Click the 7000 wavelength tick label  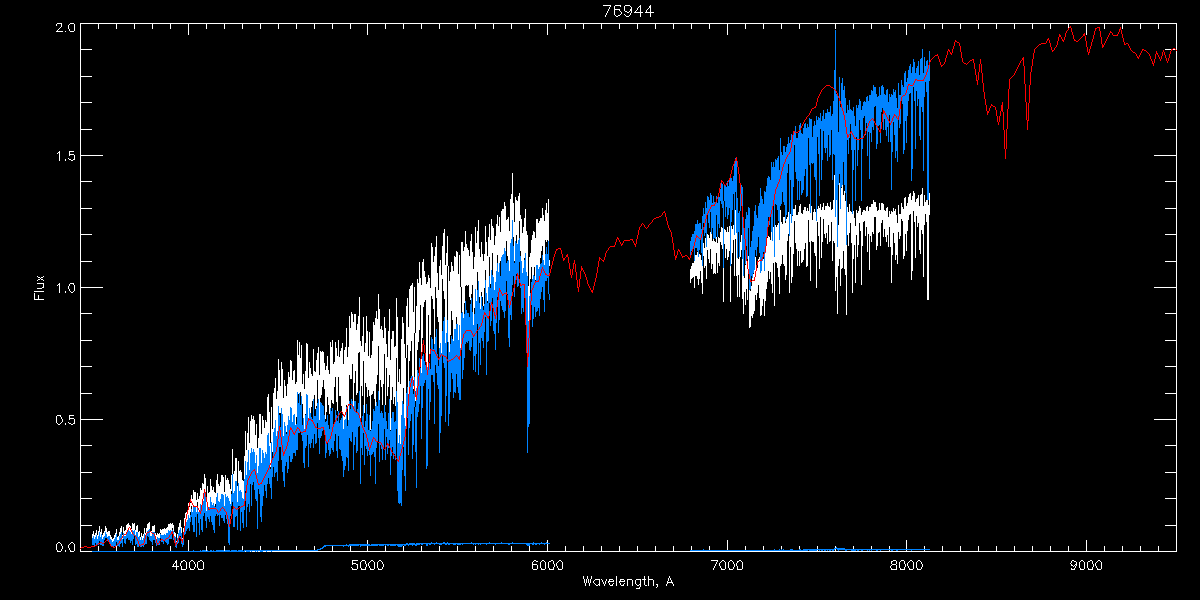point(727,565)
